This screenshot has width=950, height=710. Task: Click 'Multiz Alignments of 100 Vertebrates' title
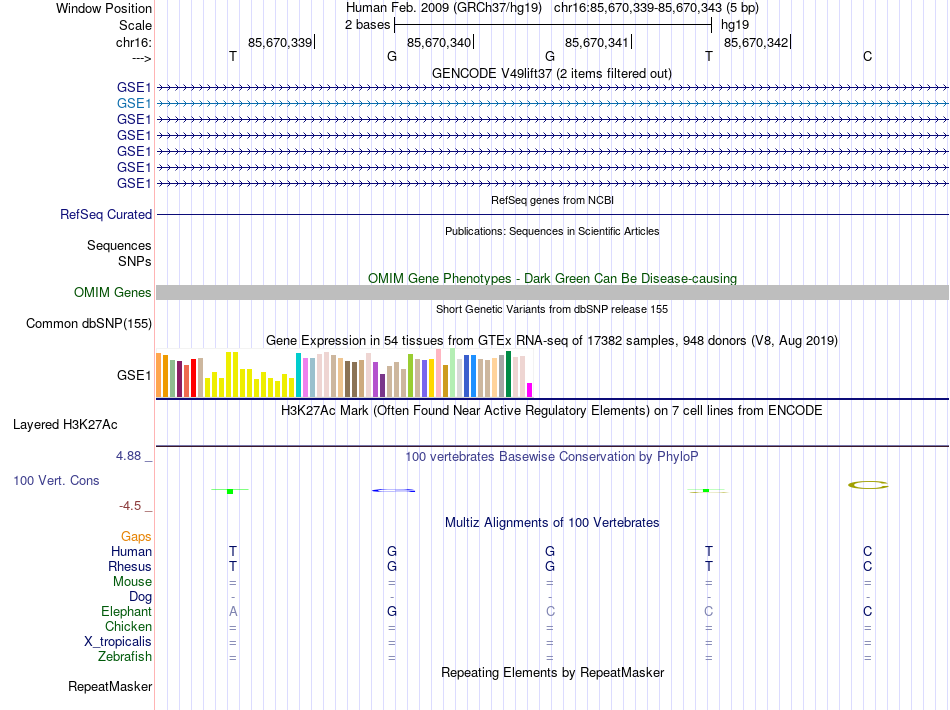[x=552, y=523]
